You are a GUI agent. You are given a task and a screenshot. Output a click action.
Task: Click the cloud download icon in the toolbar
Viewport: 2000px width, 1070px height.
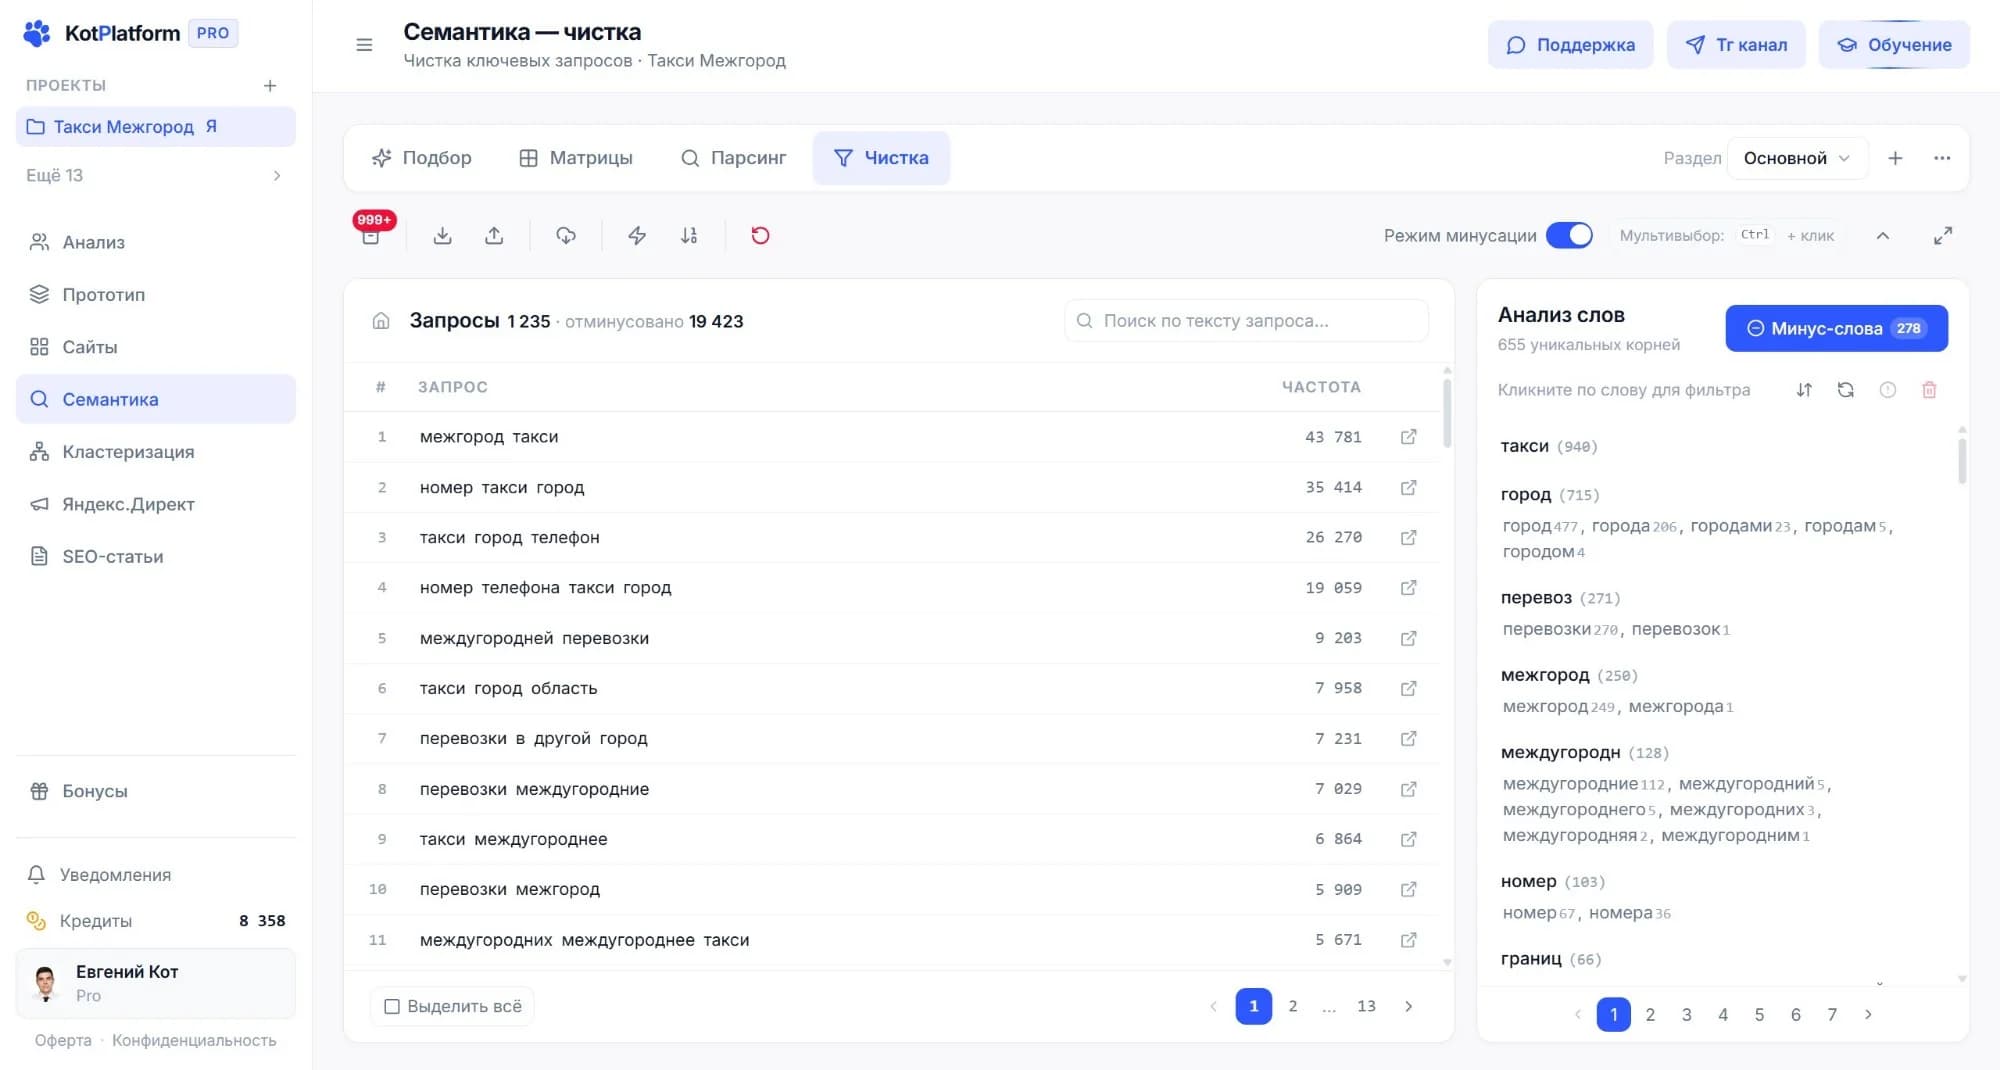[566, 236]
